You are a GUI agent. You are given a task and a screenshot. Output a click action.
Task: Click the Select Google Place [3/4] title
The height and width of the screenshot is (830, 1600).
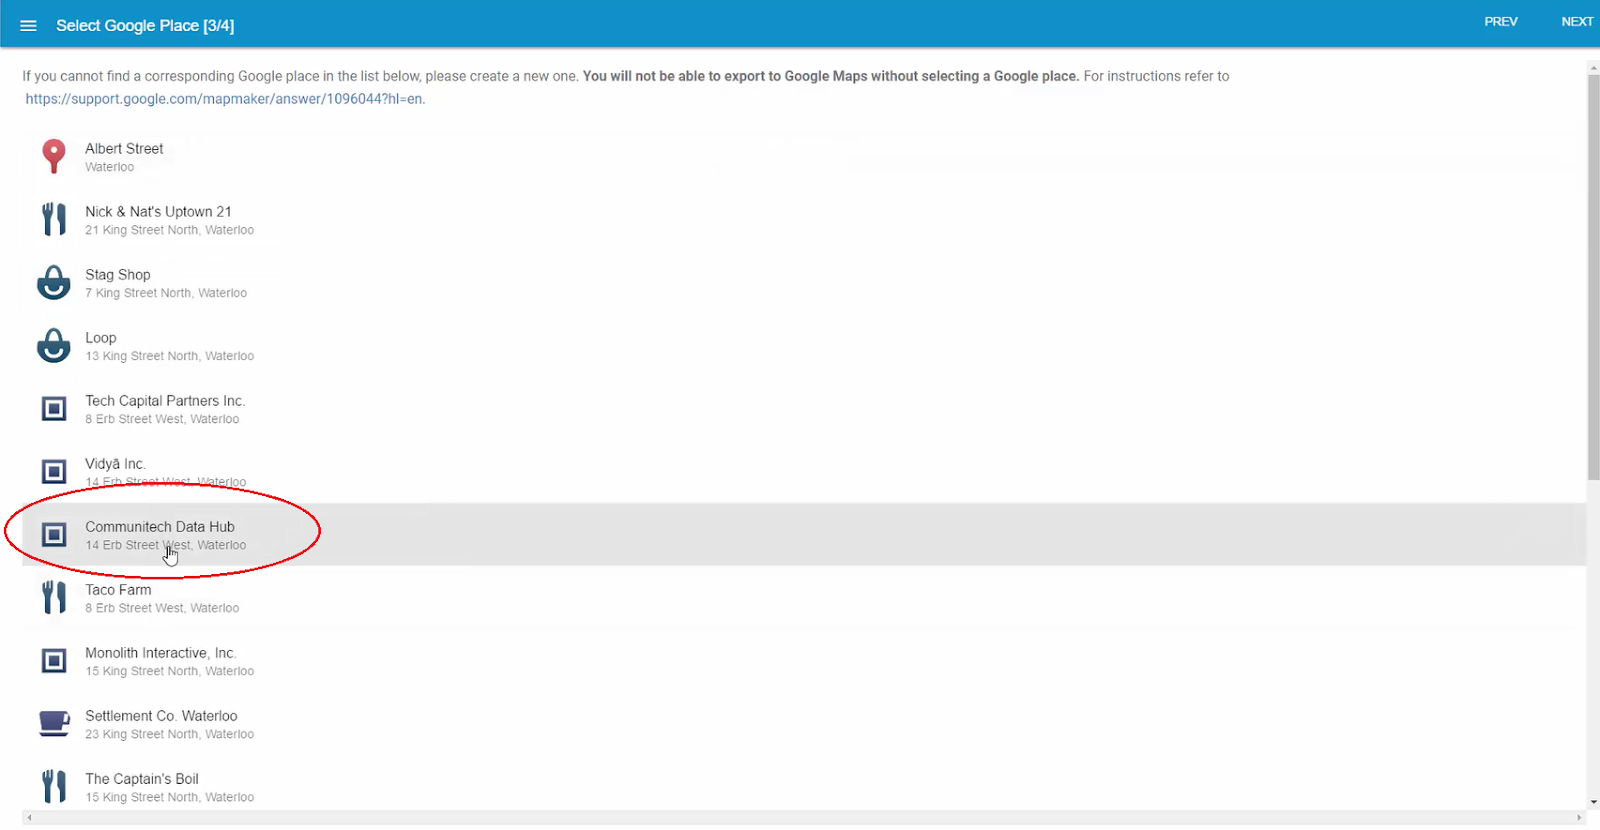point(145,25)
